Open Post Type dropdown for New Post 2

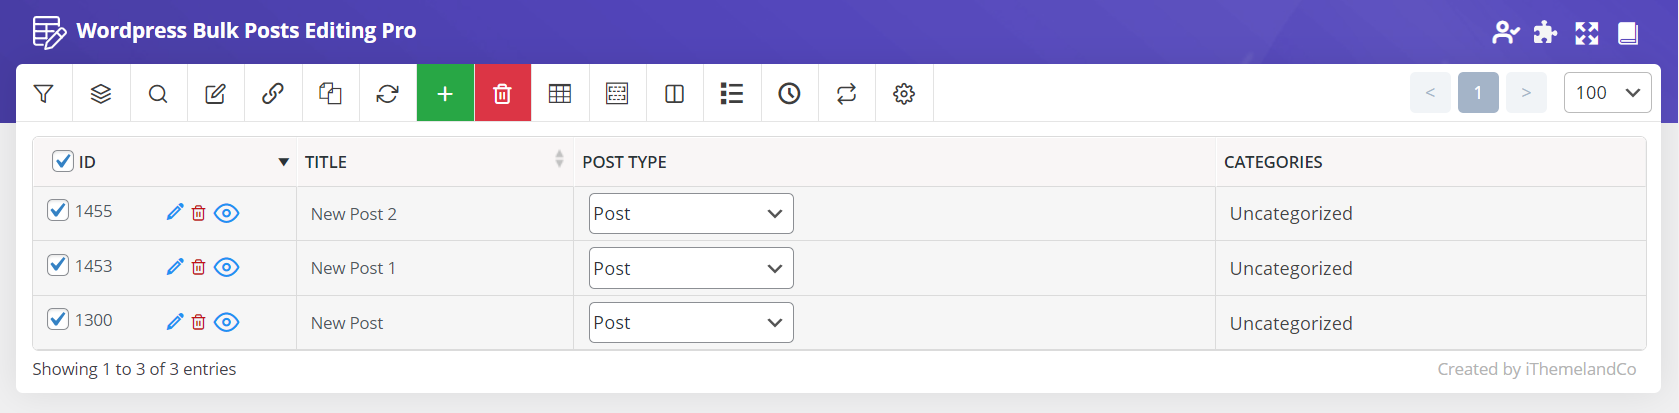pyautogui.click(x=691, y=214)
